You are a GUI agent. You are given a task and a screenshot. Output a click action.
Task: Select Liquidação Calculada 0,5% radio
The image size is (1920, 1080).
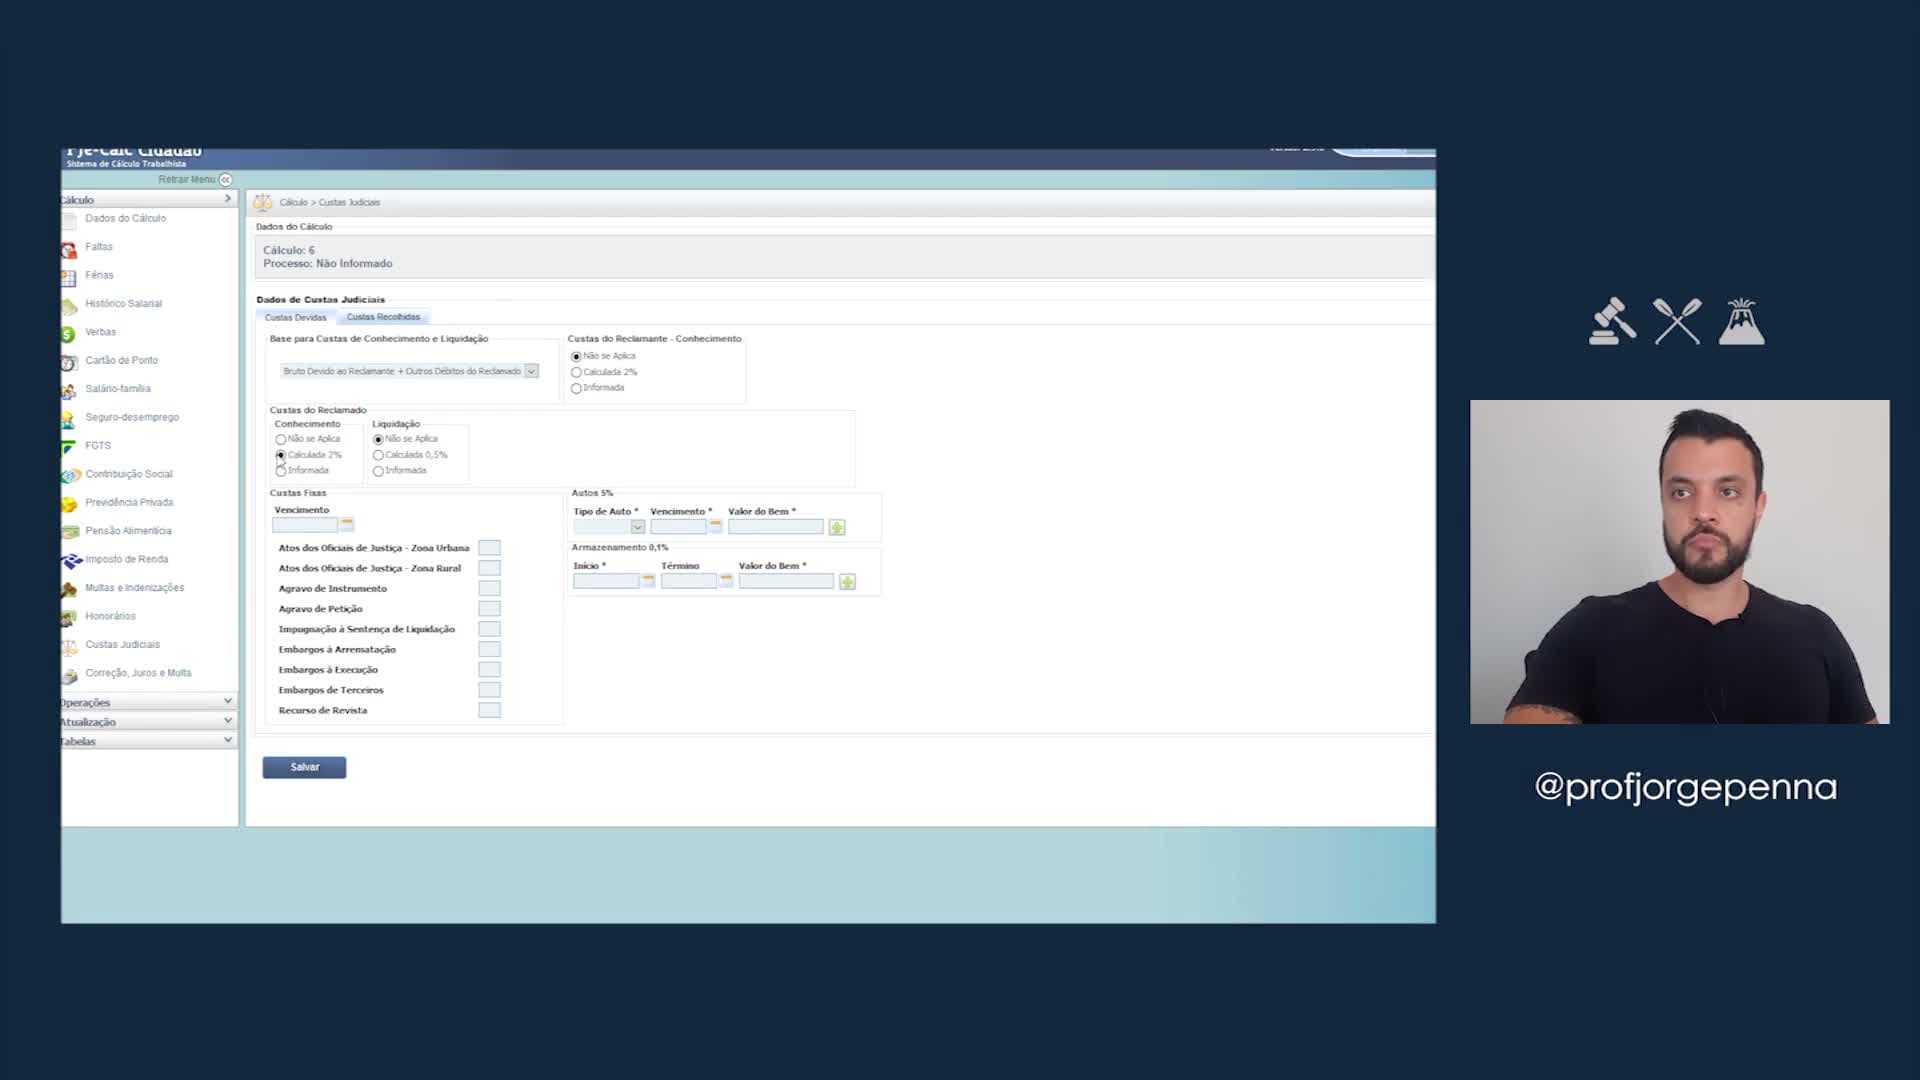point(378,456)
